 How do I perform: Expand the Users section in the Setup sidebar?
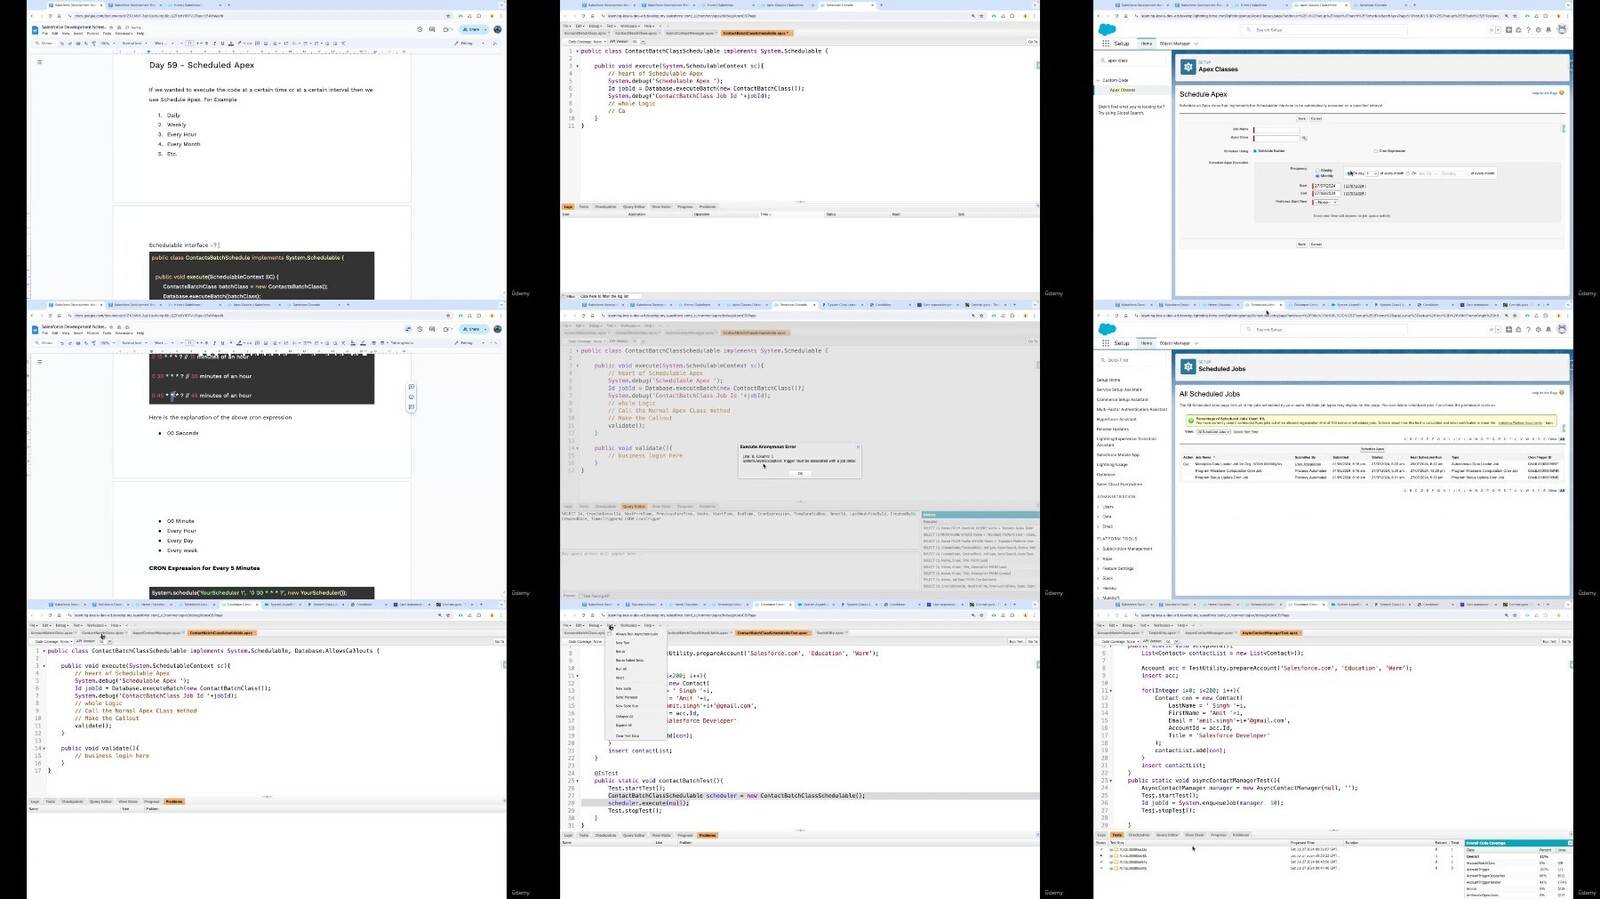[1100, 507]
